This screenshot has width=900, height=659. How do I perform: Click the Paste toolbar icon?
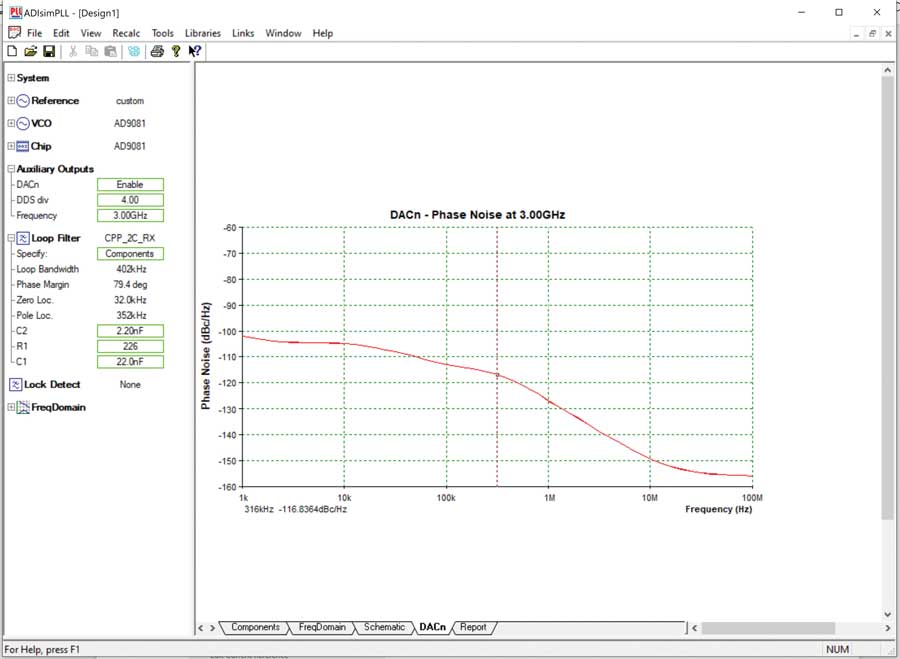[110, 51]
